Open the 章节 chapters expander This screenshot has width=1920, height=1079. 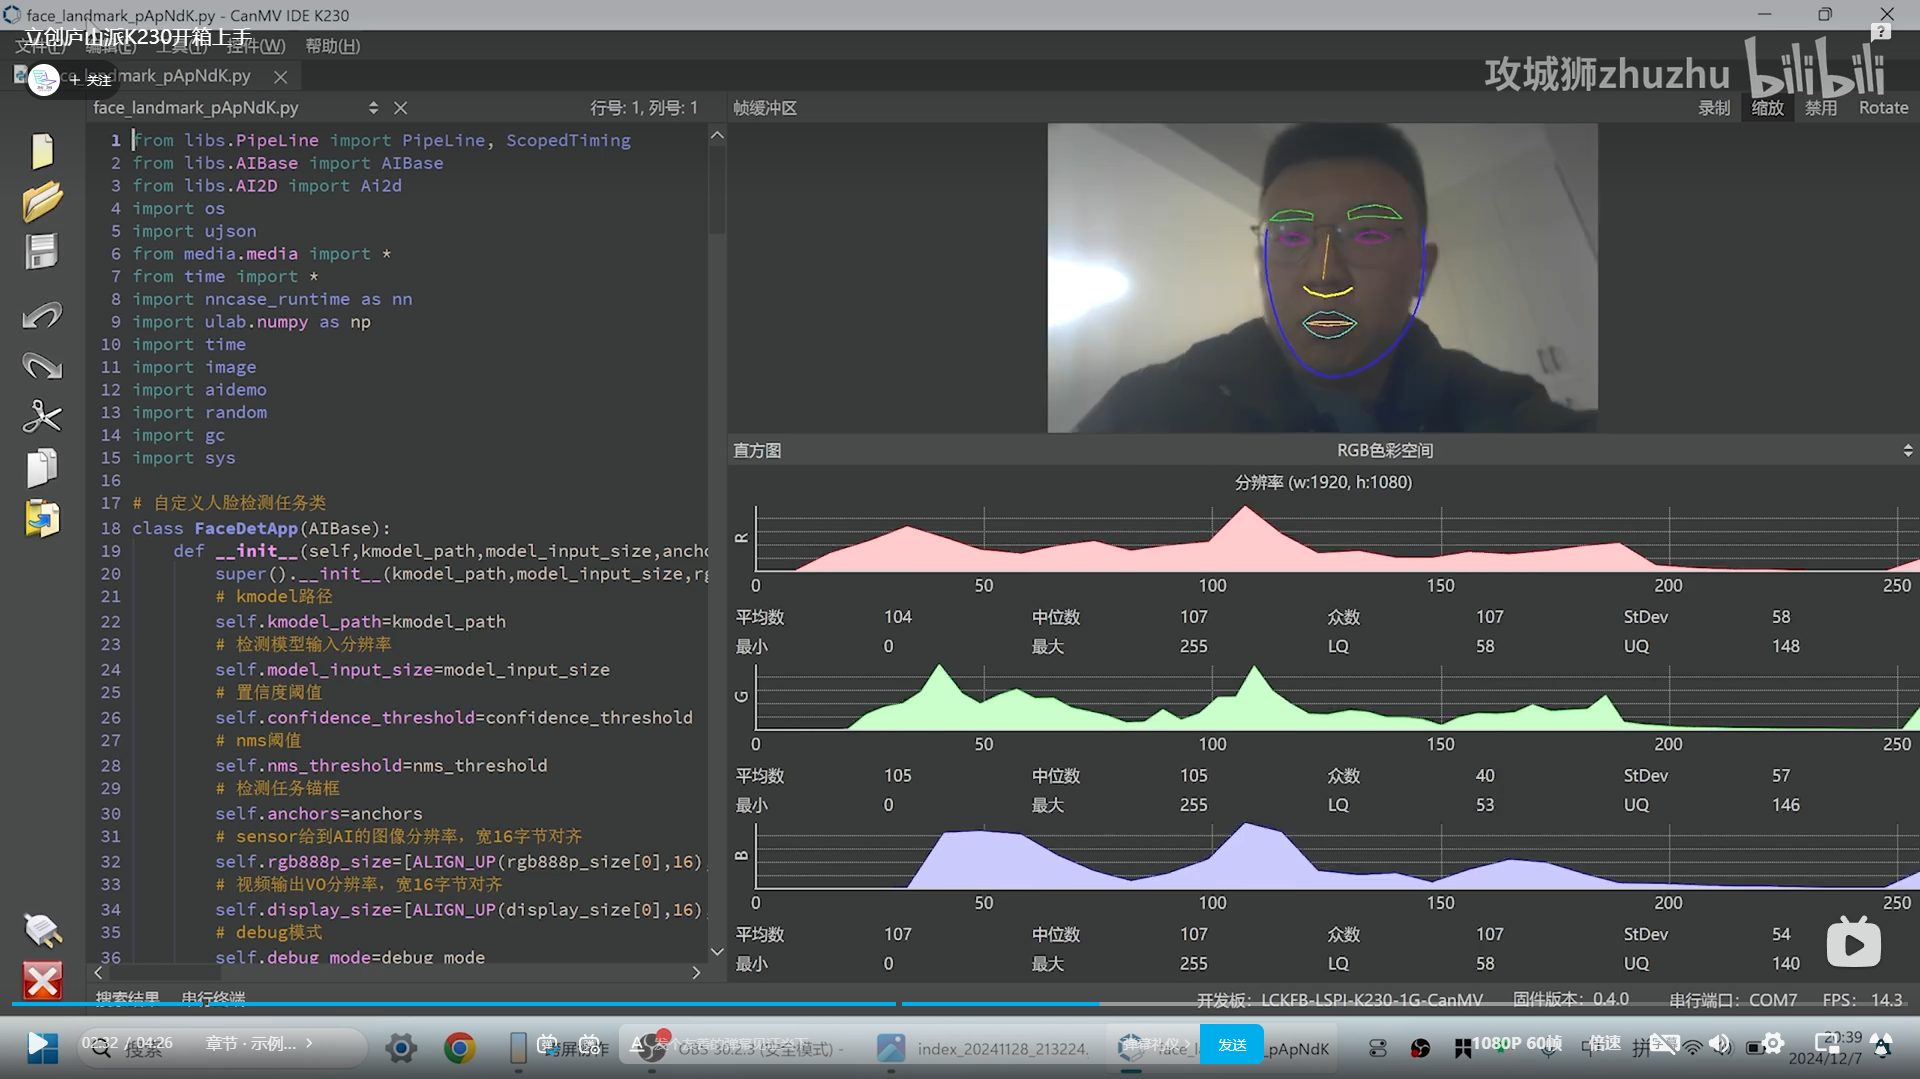click(x=259, y=1043)
